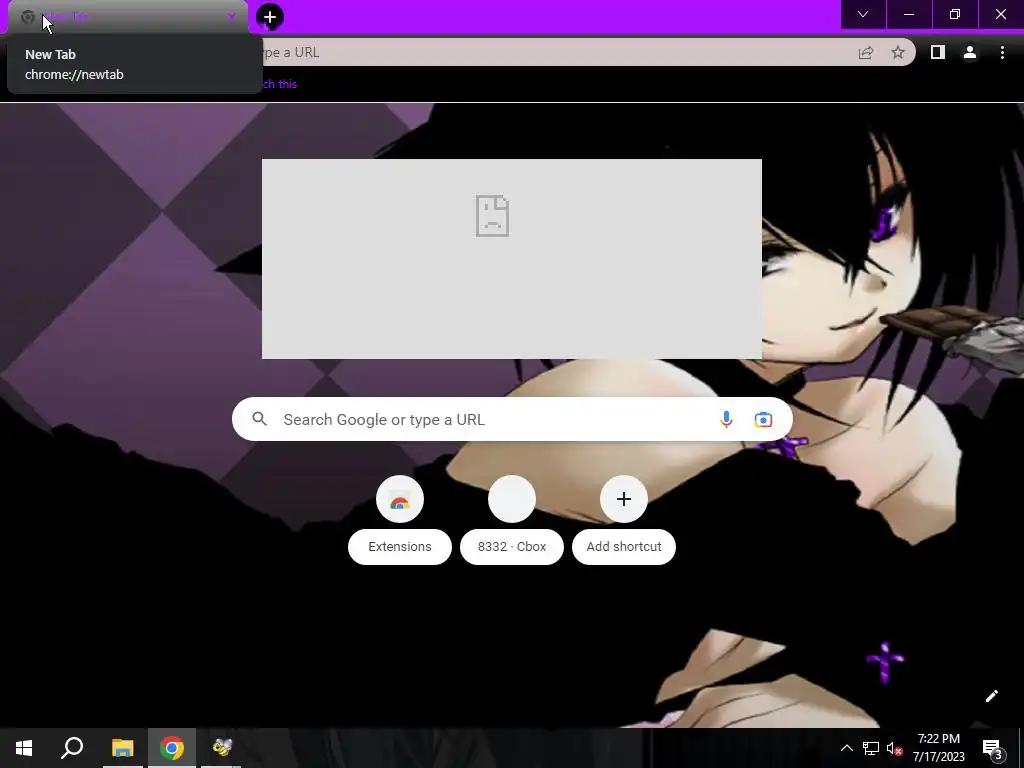Open a new tab with plus button
The image size is (1024, 768).
click(270, 17)
